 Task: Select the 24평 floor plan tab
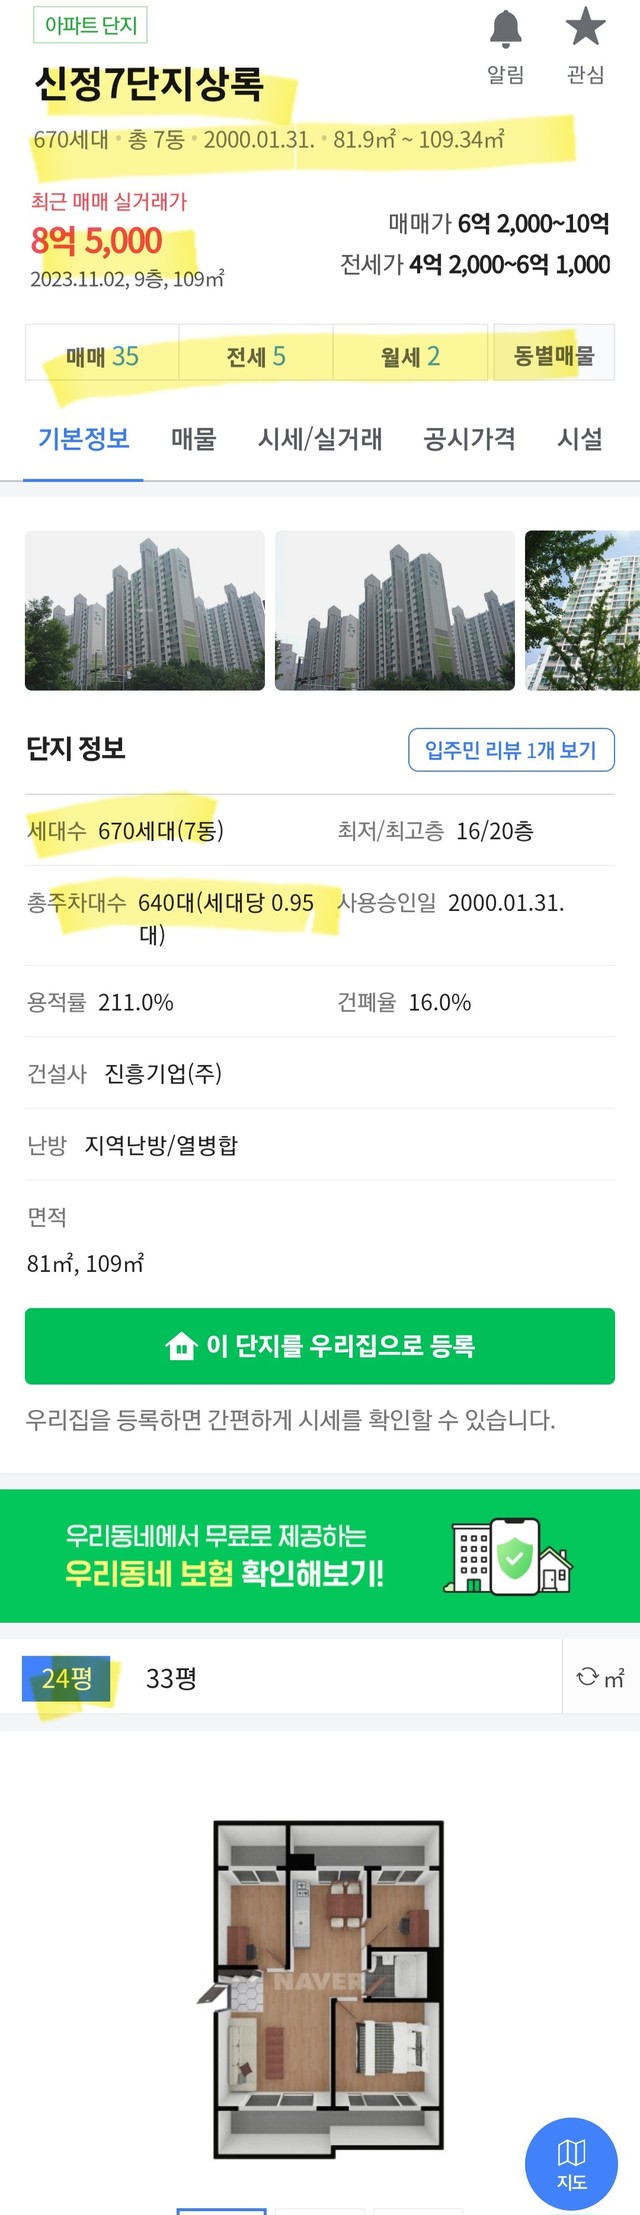66,1677
